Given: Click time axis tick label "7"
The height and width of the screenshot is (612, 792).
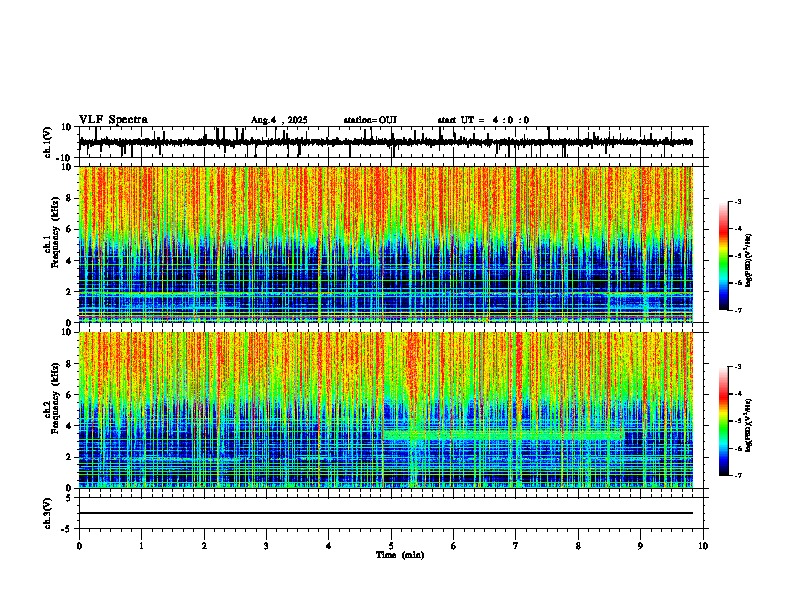Looking at the screenshot, I should coord(516,546).
